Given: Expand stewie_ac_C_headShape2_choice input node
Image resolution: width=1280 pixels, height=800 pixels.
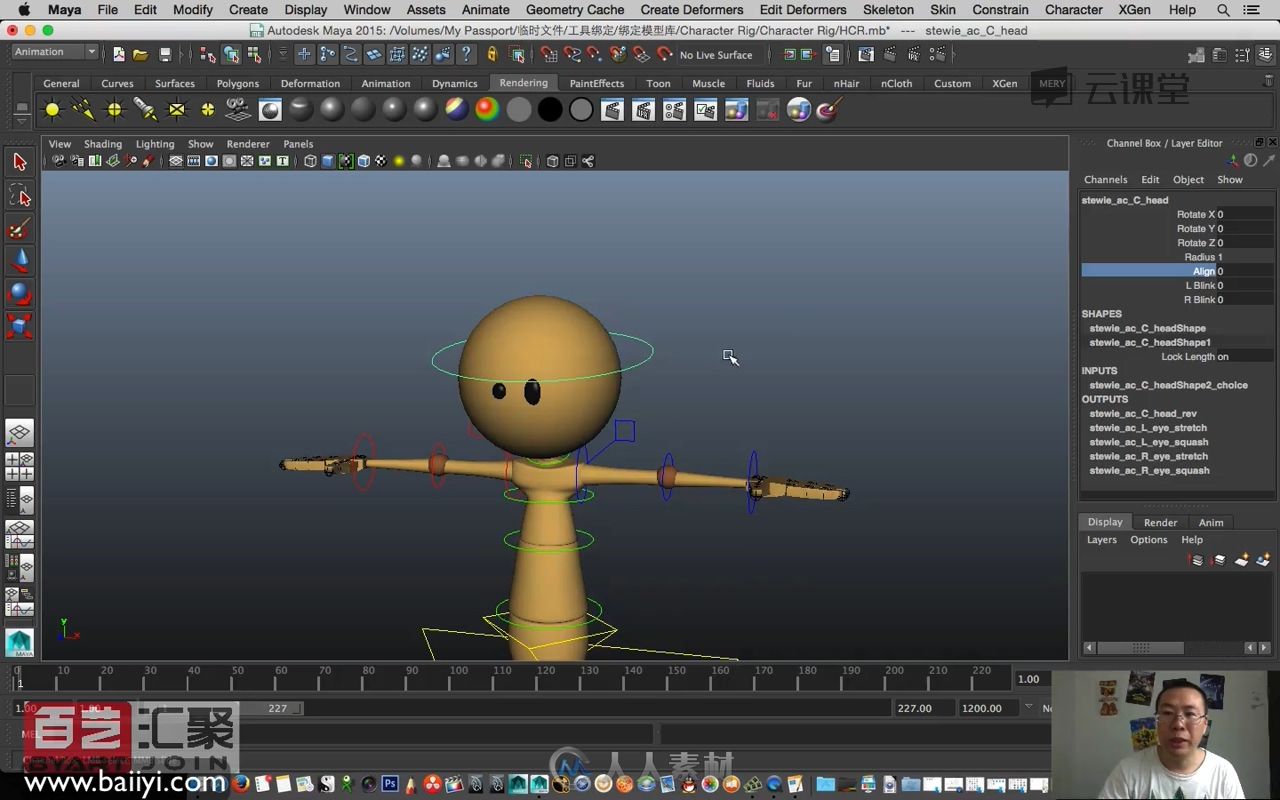Looking at the screenshot, I should [1168, 385].
